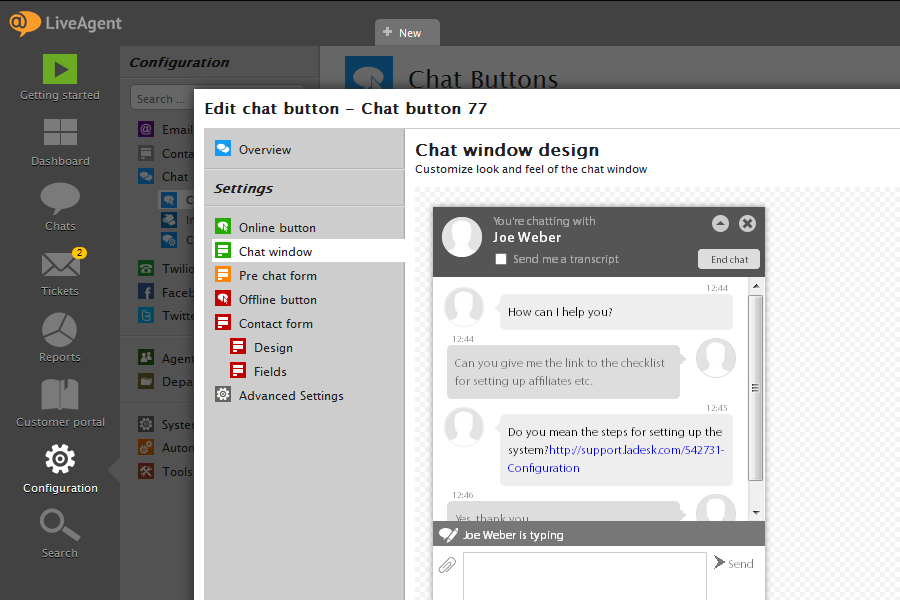Click the End chat button
The width and height of the screenshot is (900, 600).
(729, 260)
